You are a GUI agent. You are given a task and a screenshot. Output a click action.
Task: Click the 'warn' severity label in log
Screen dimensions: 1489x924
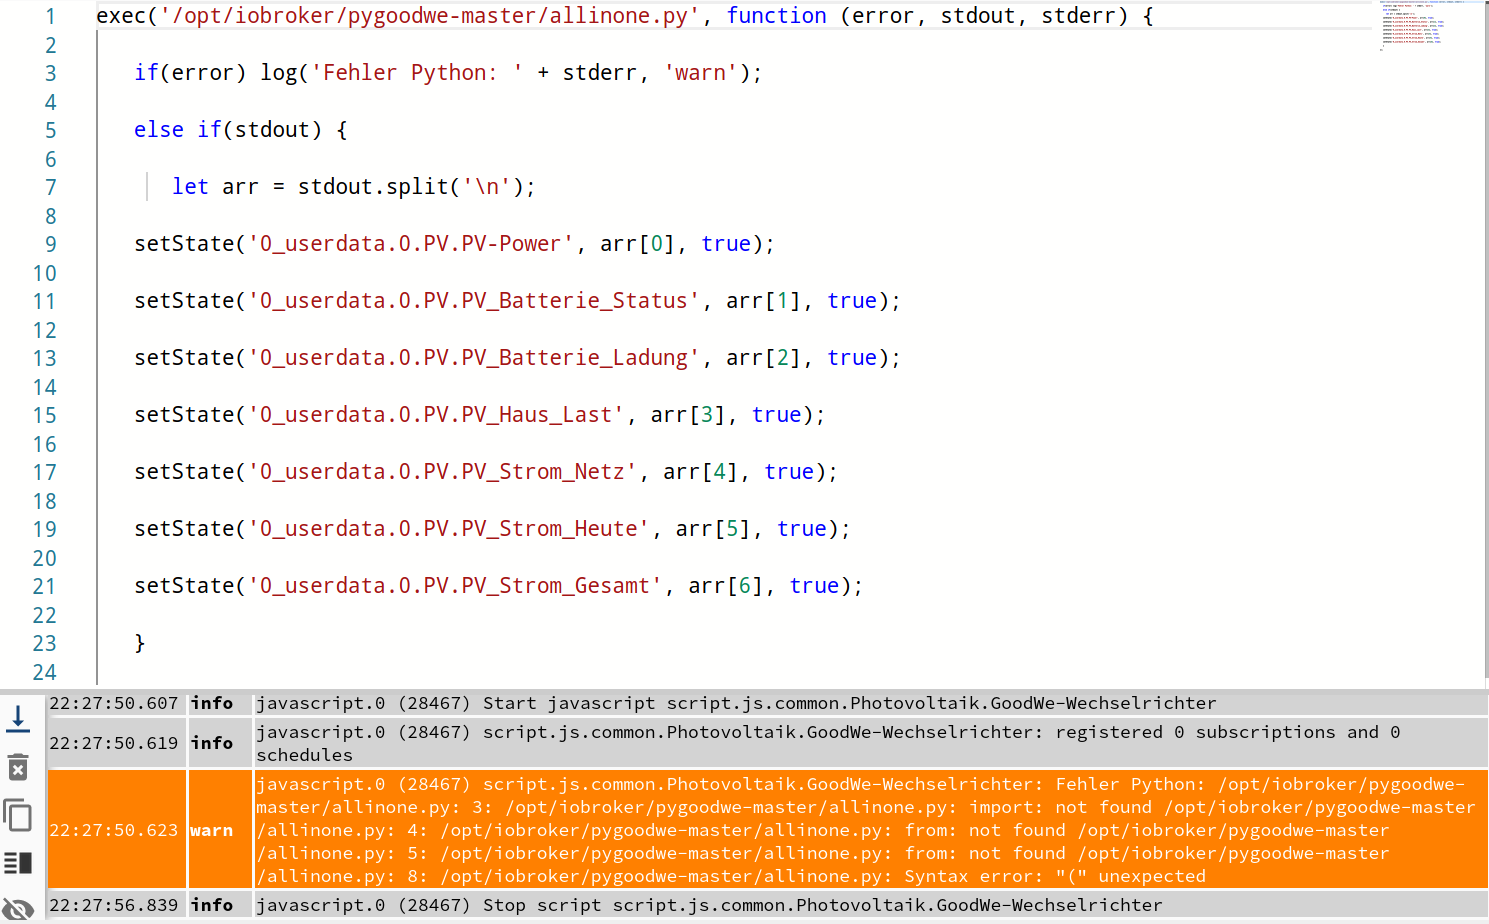(x=212, y=830)
